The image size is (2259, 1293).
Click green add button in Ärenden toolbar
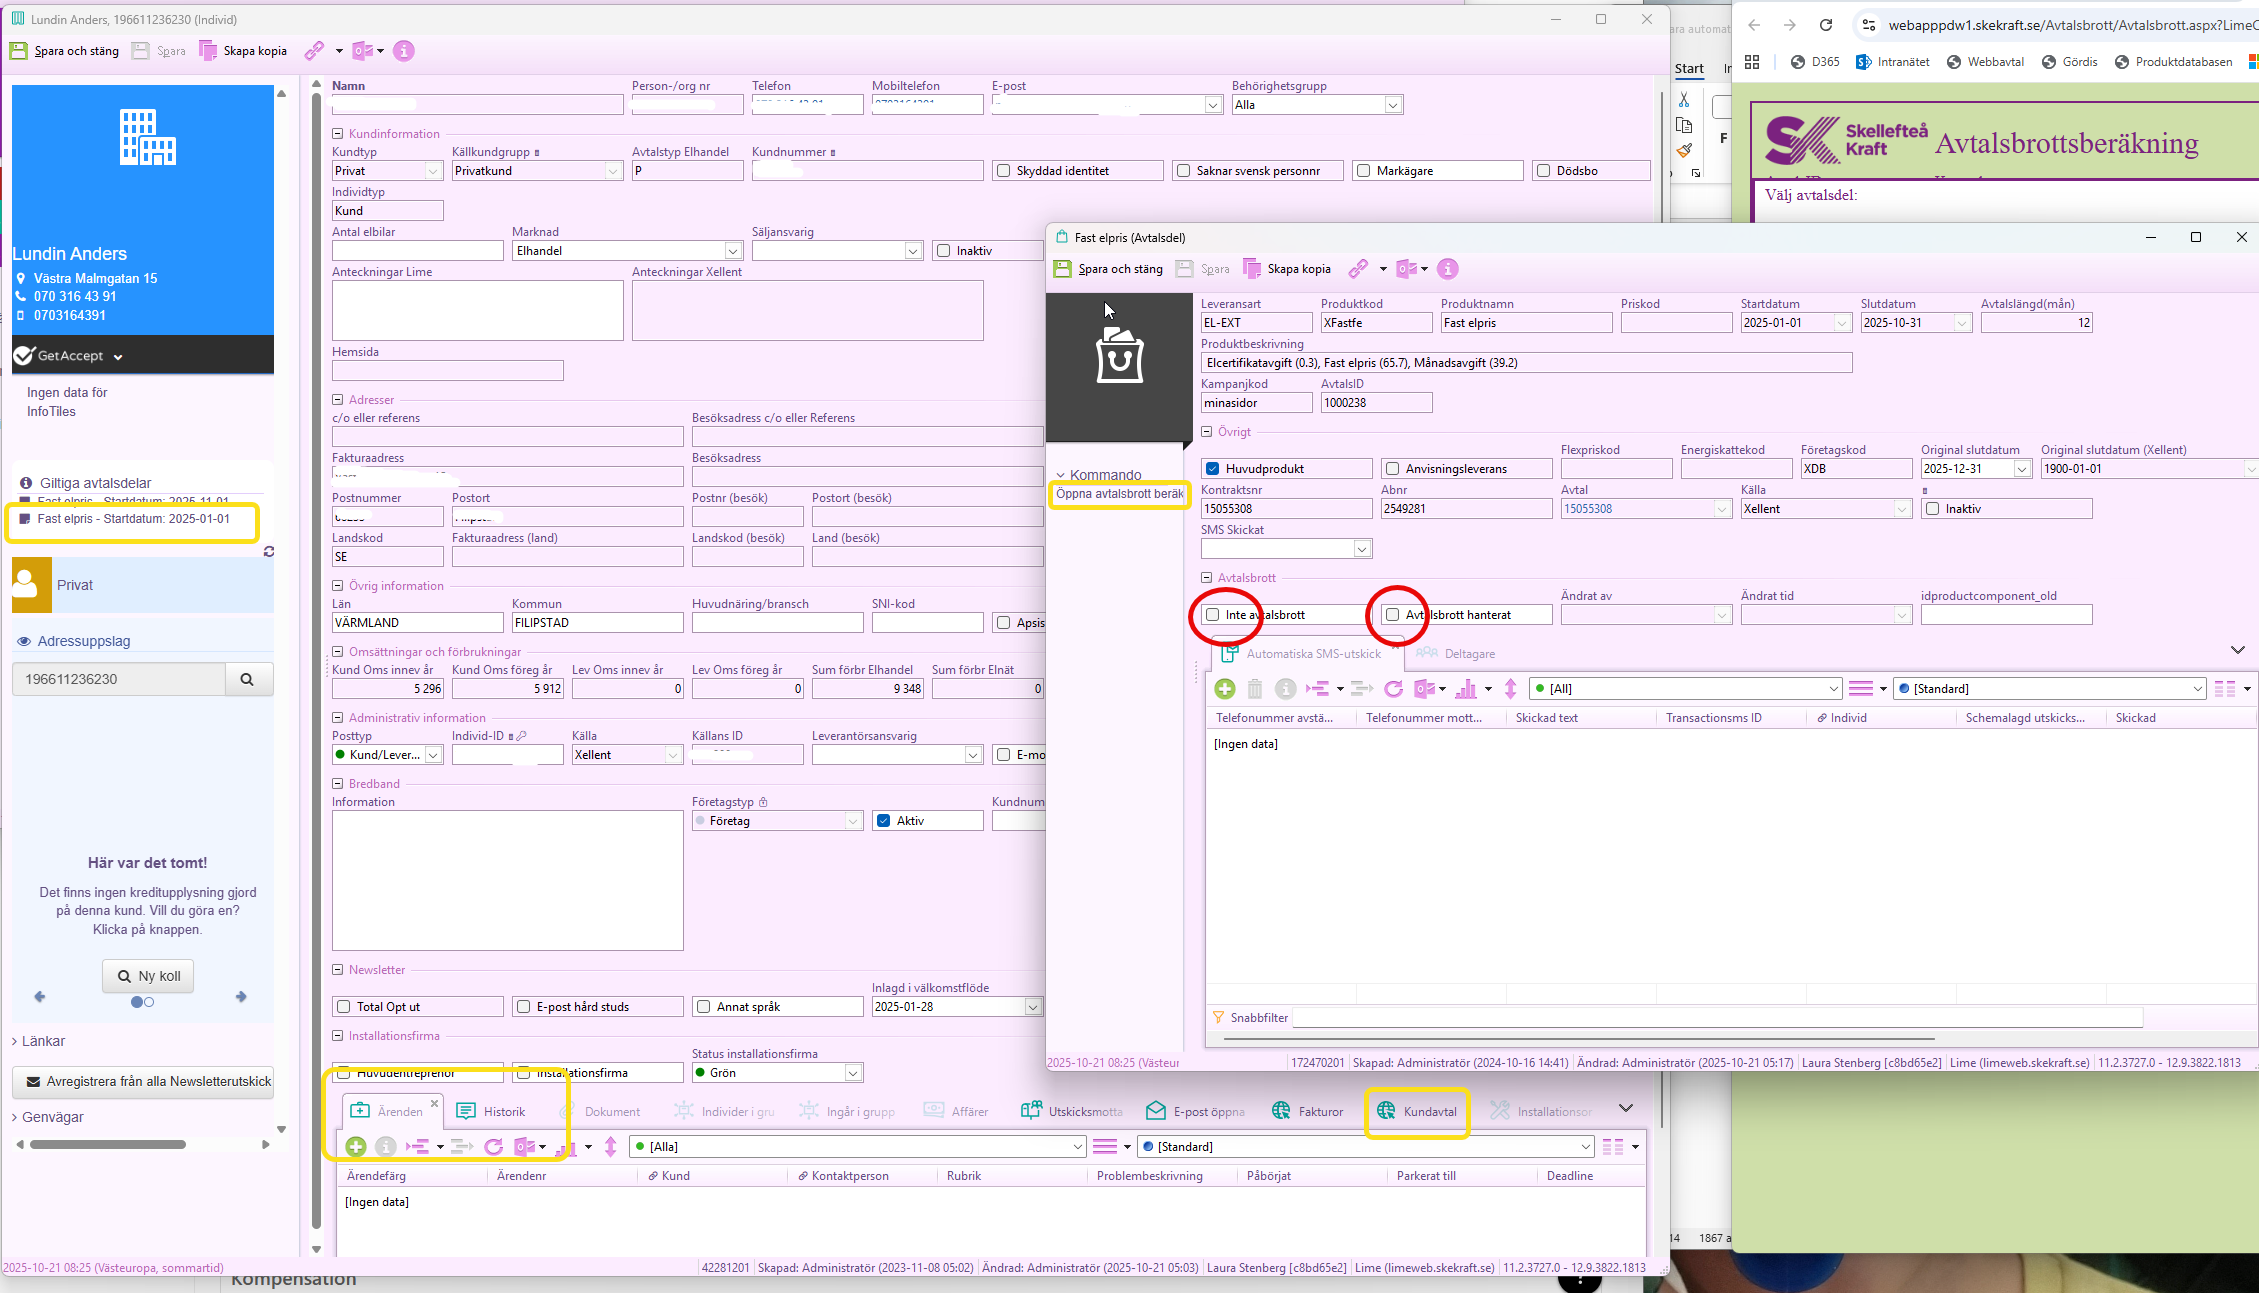click(x=355, y=1147)
